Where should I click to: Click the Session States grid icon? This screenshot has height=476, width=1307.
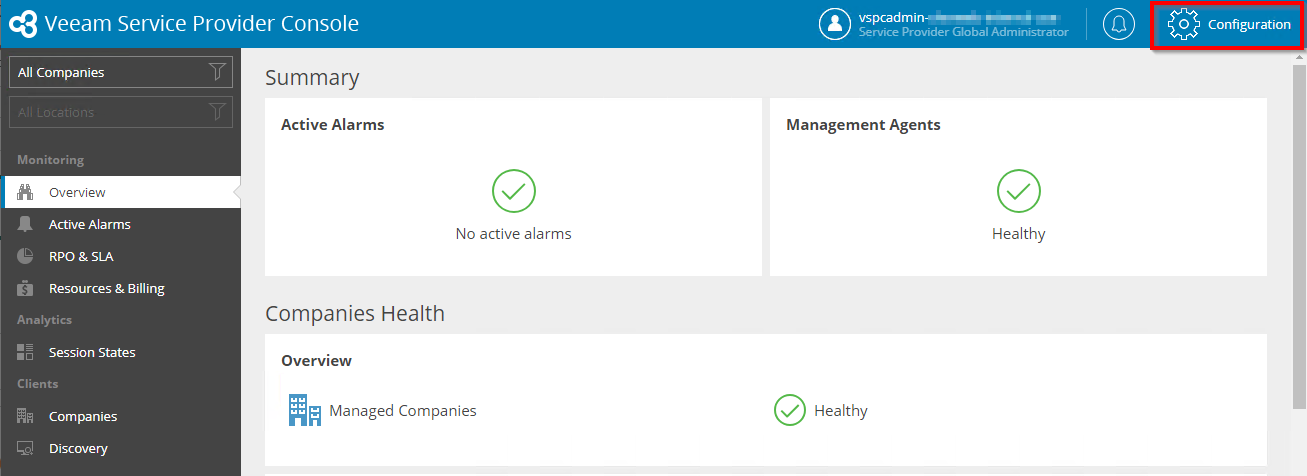(26, 352)
